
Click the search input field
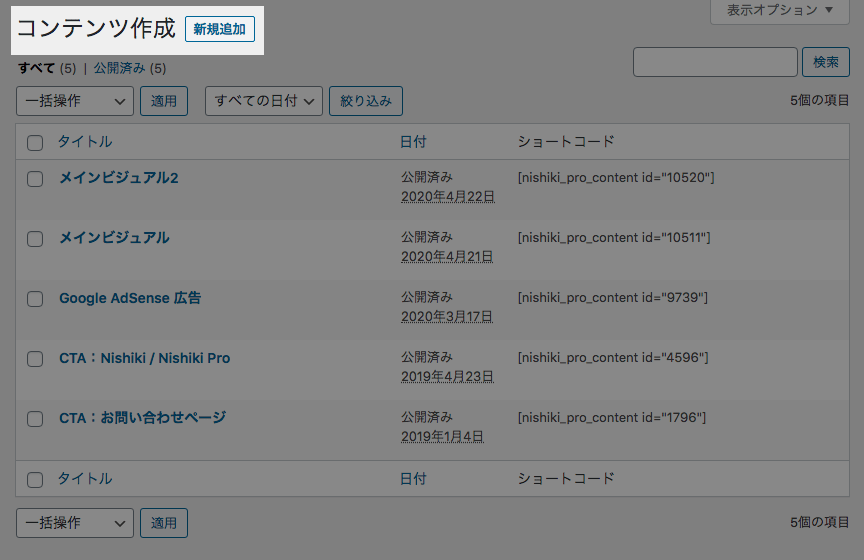[715, 62]
